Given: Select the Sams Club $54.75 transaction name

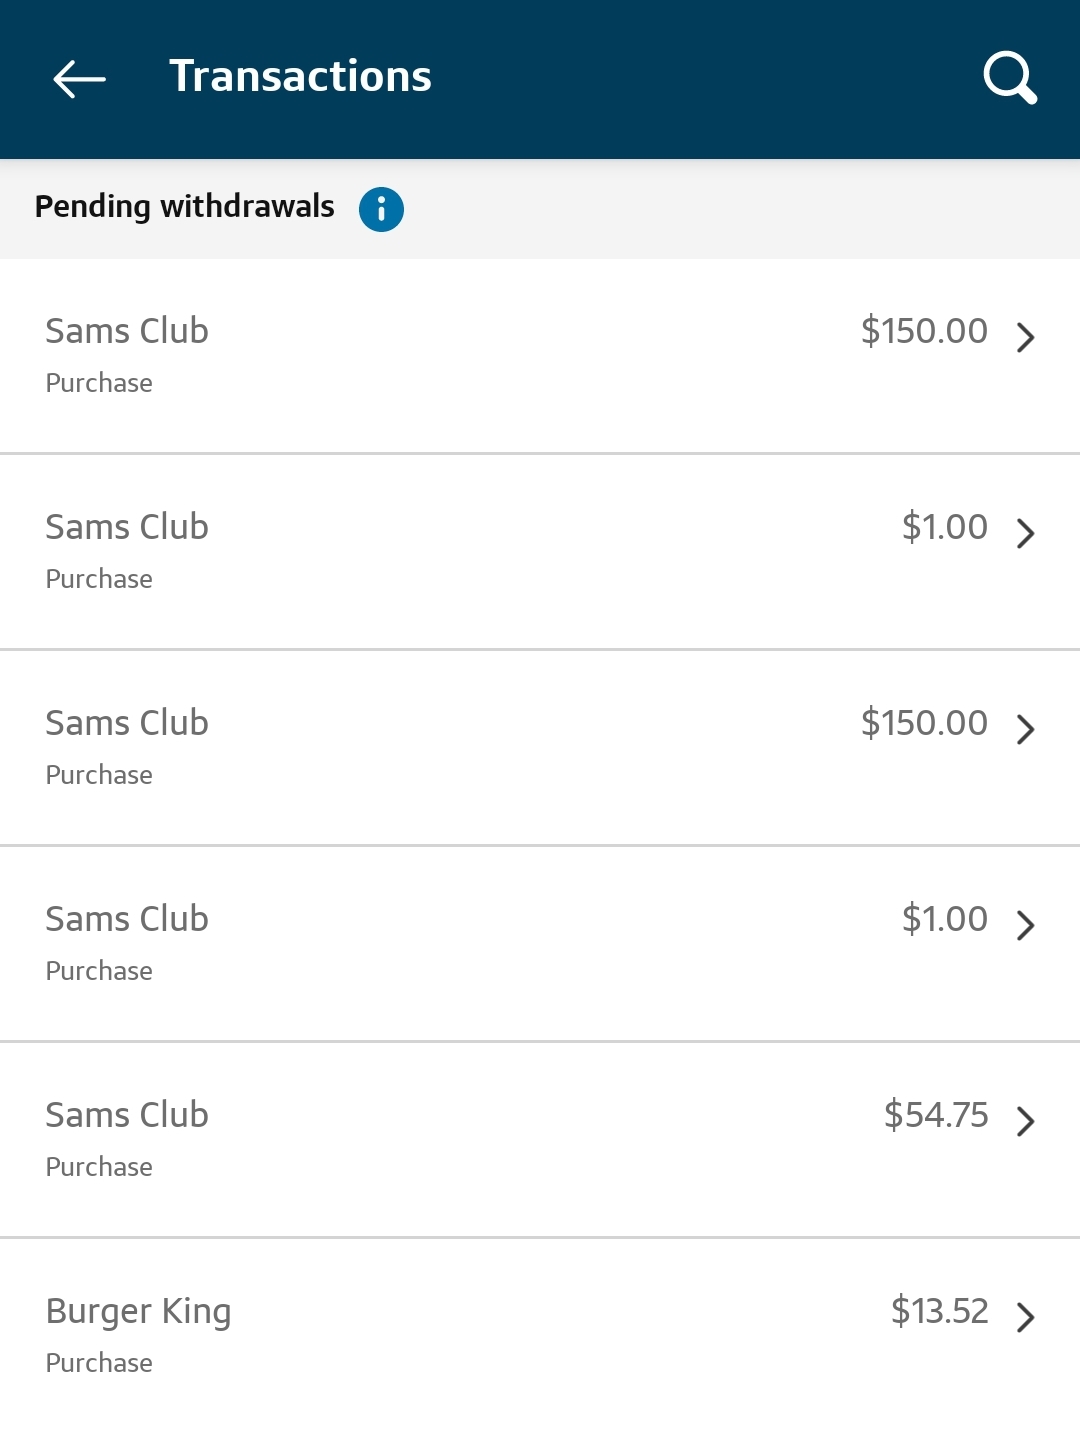Looking at the screenshot, I should pos(127,1114).
